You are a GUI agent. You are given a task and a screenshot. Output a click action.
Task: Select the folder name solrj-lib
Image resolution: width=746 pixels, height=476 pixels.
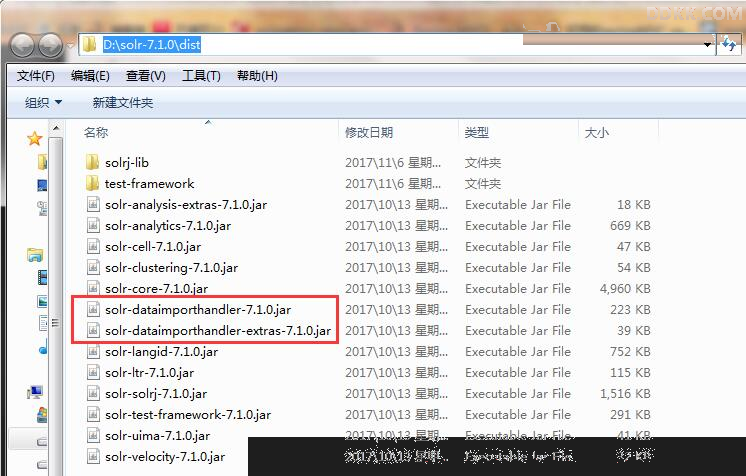pyautogui.click(x=127, y=163)
